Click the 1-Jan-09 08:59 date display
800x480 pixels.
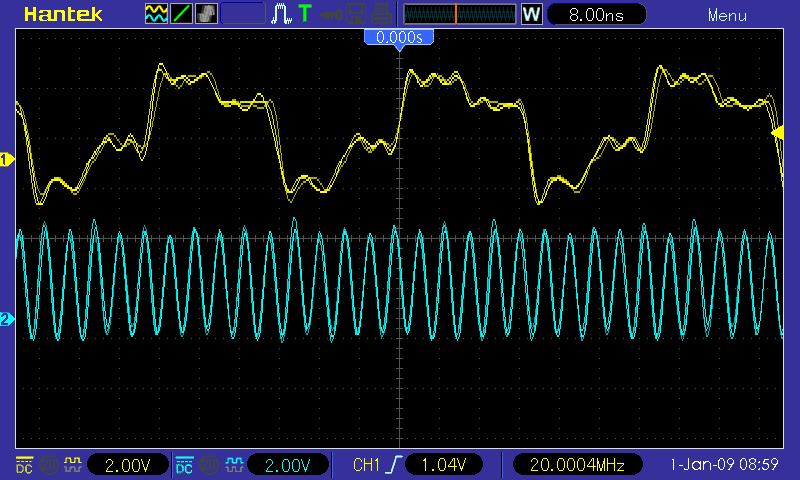pos(724,464)
